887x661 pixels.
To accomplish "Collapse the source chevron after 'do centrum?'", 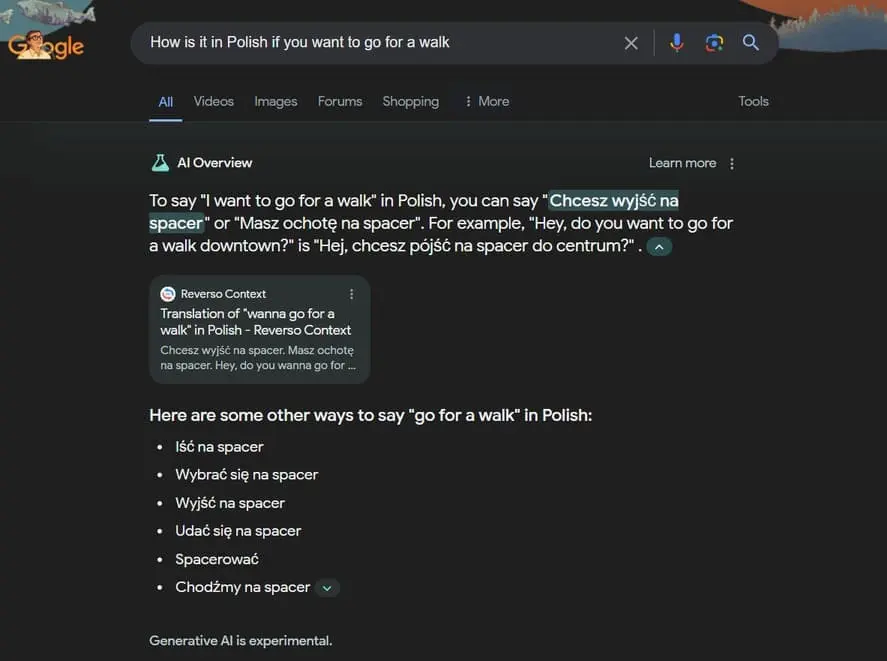I will pyautogui.click(x=659, y=247).
